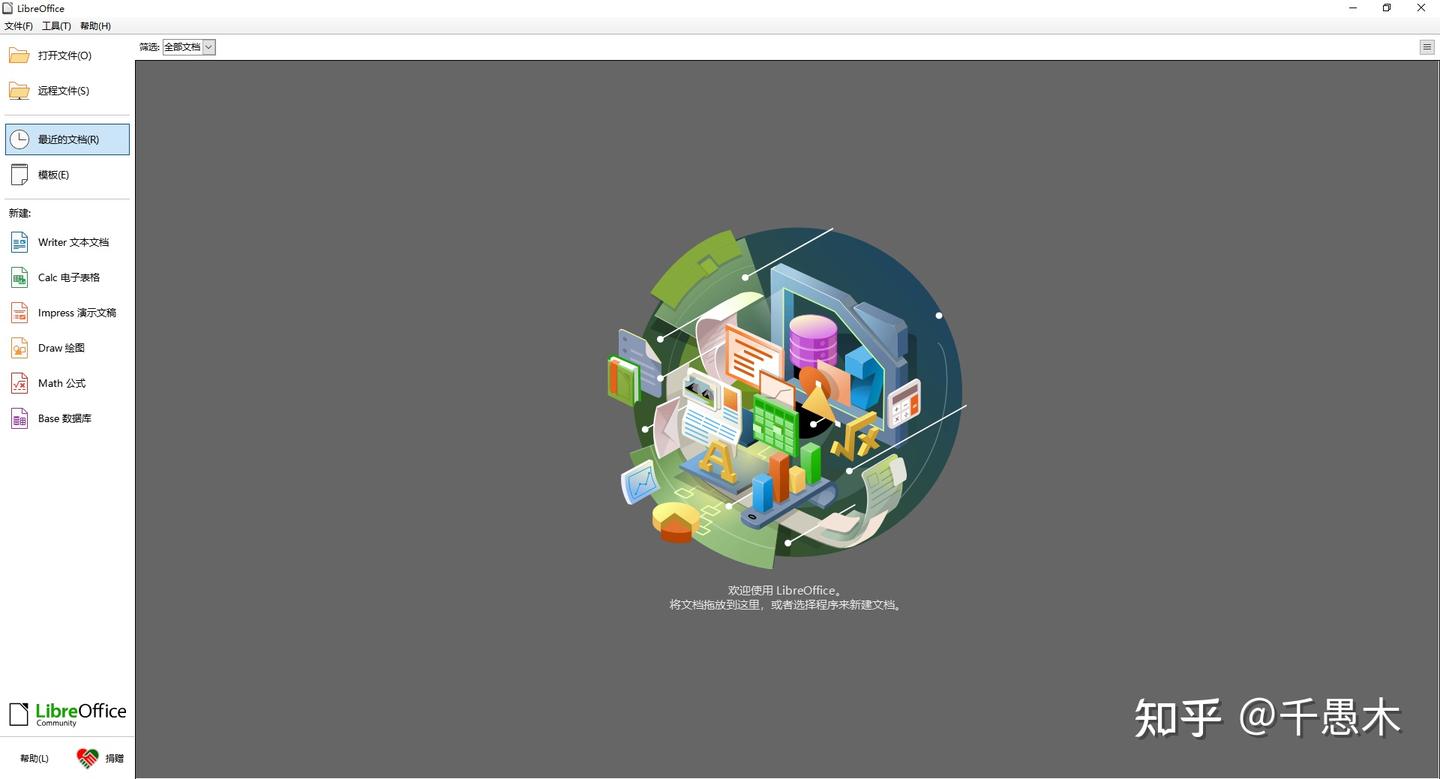
Task: Open a new Draw drawing
Action: [57, 347]
